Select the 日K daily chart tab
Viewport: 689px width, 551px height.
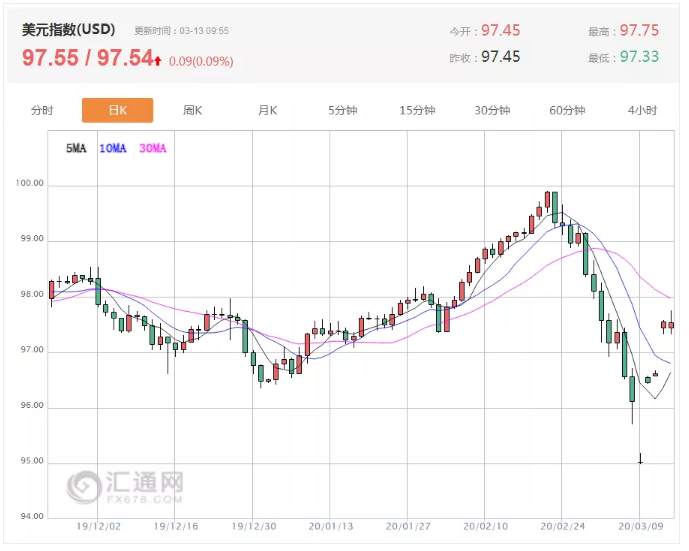[x=117, y=110]
